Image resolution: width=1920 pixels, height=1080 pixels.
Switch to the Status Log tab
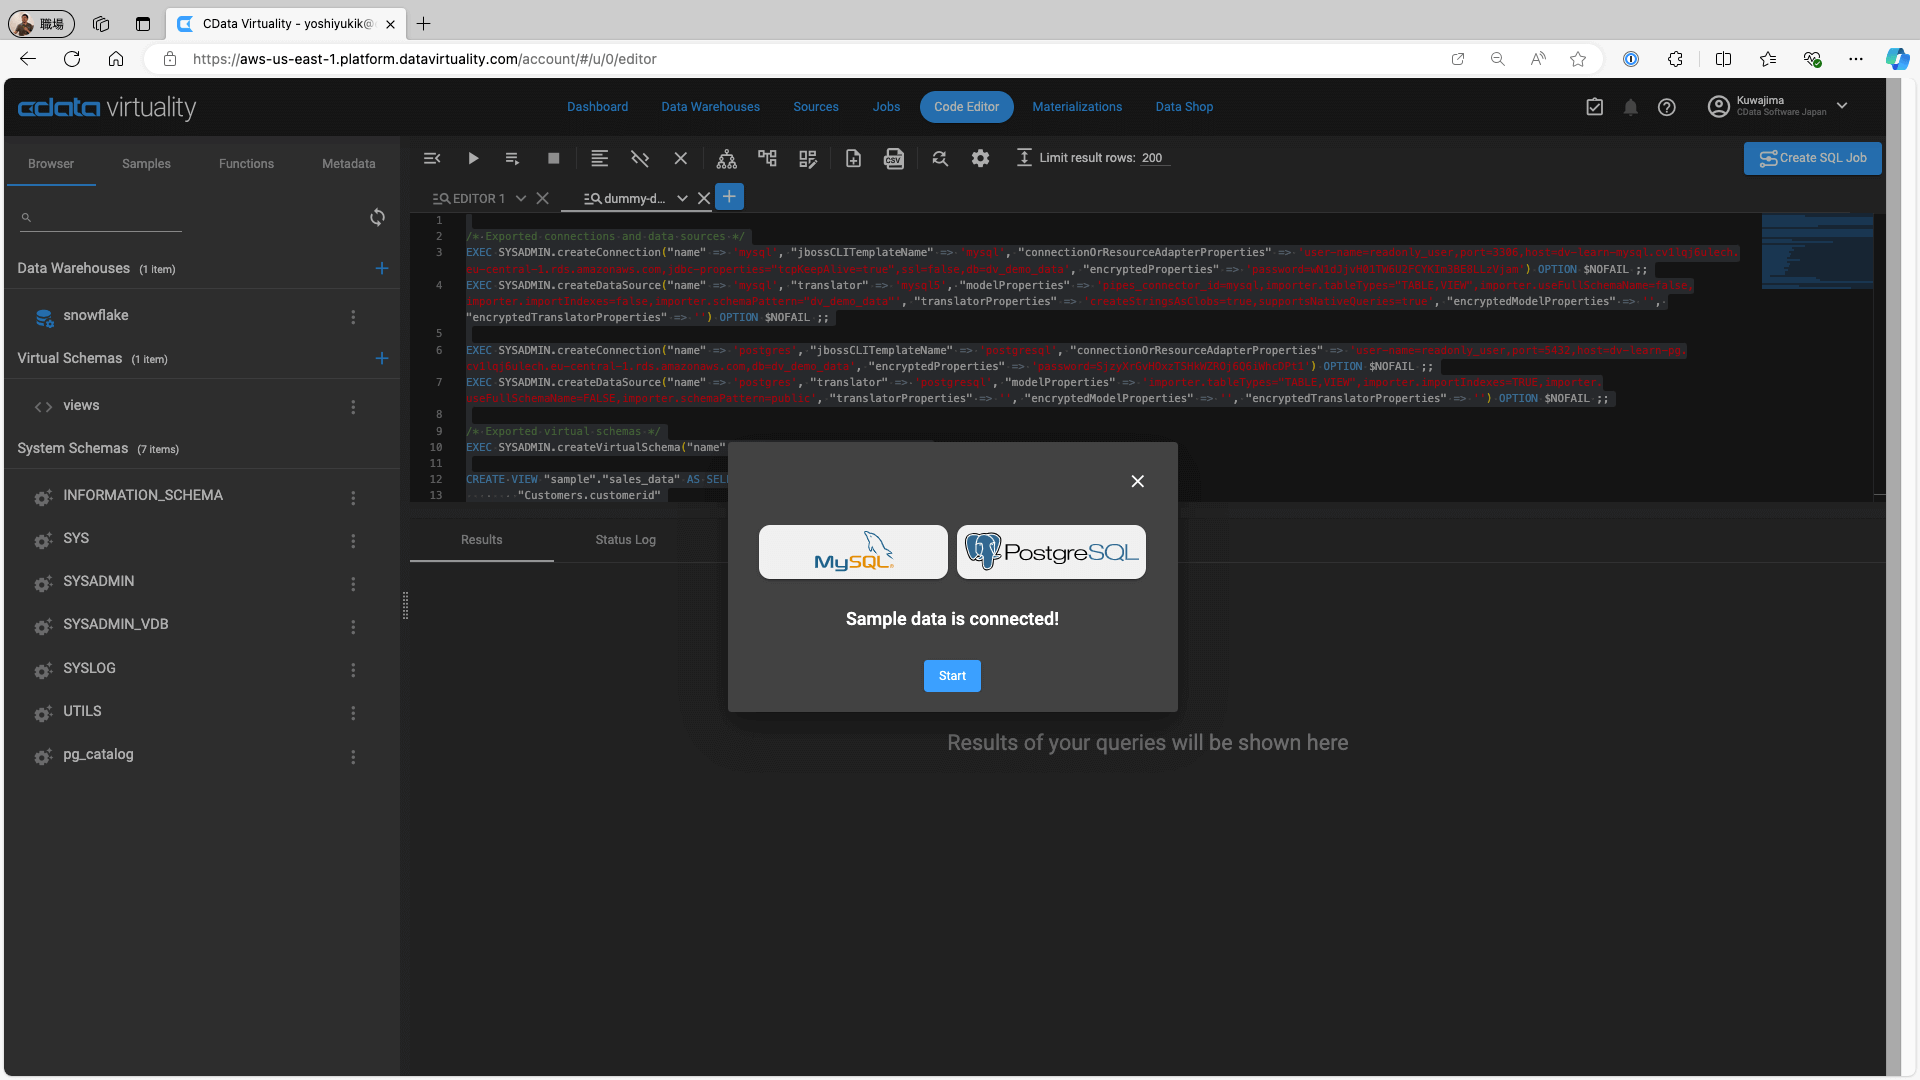point(626,540)
